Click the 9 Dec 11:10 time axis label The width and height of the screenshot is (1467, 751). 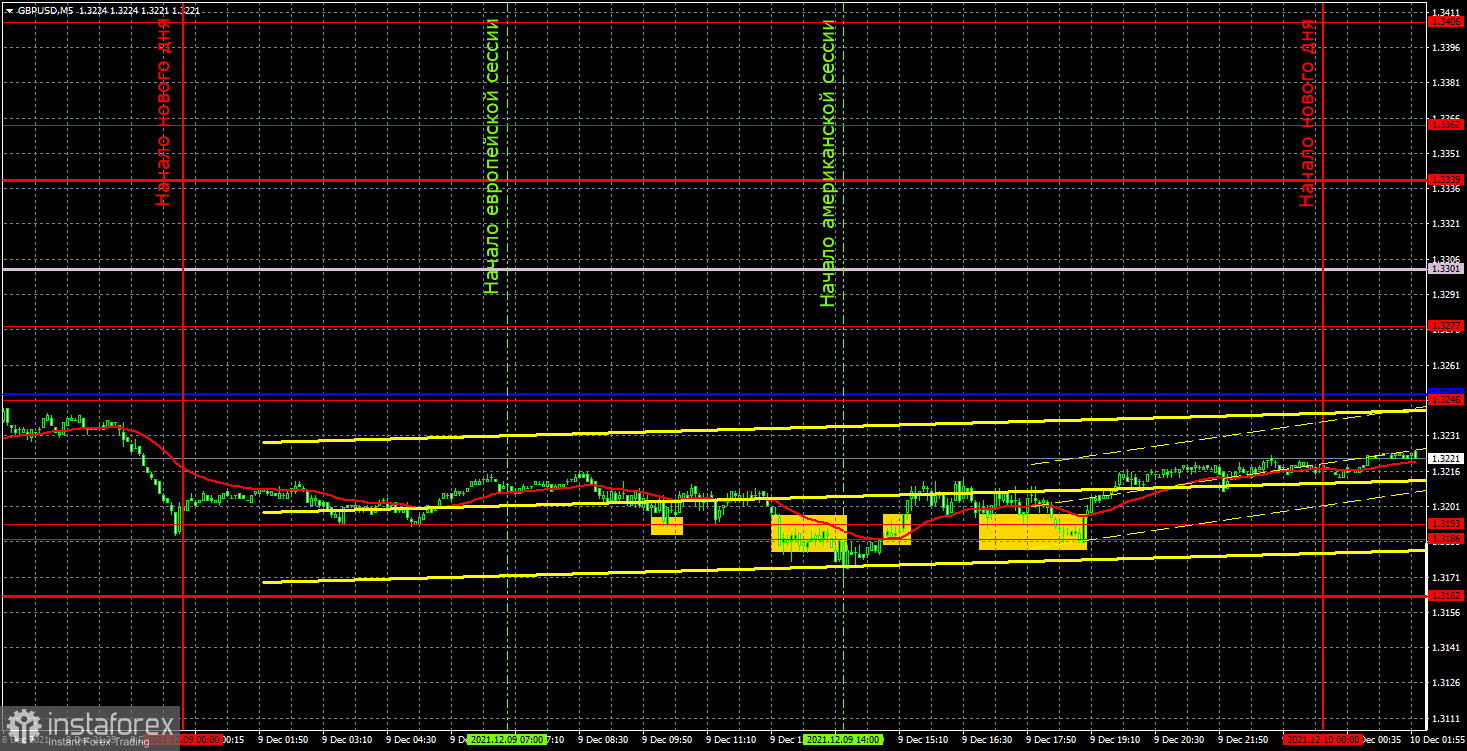point(731,740)
